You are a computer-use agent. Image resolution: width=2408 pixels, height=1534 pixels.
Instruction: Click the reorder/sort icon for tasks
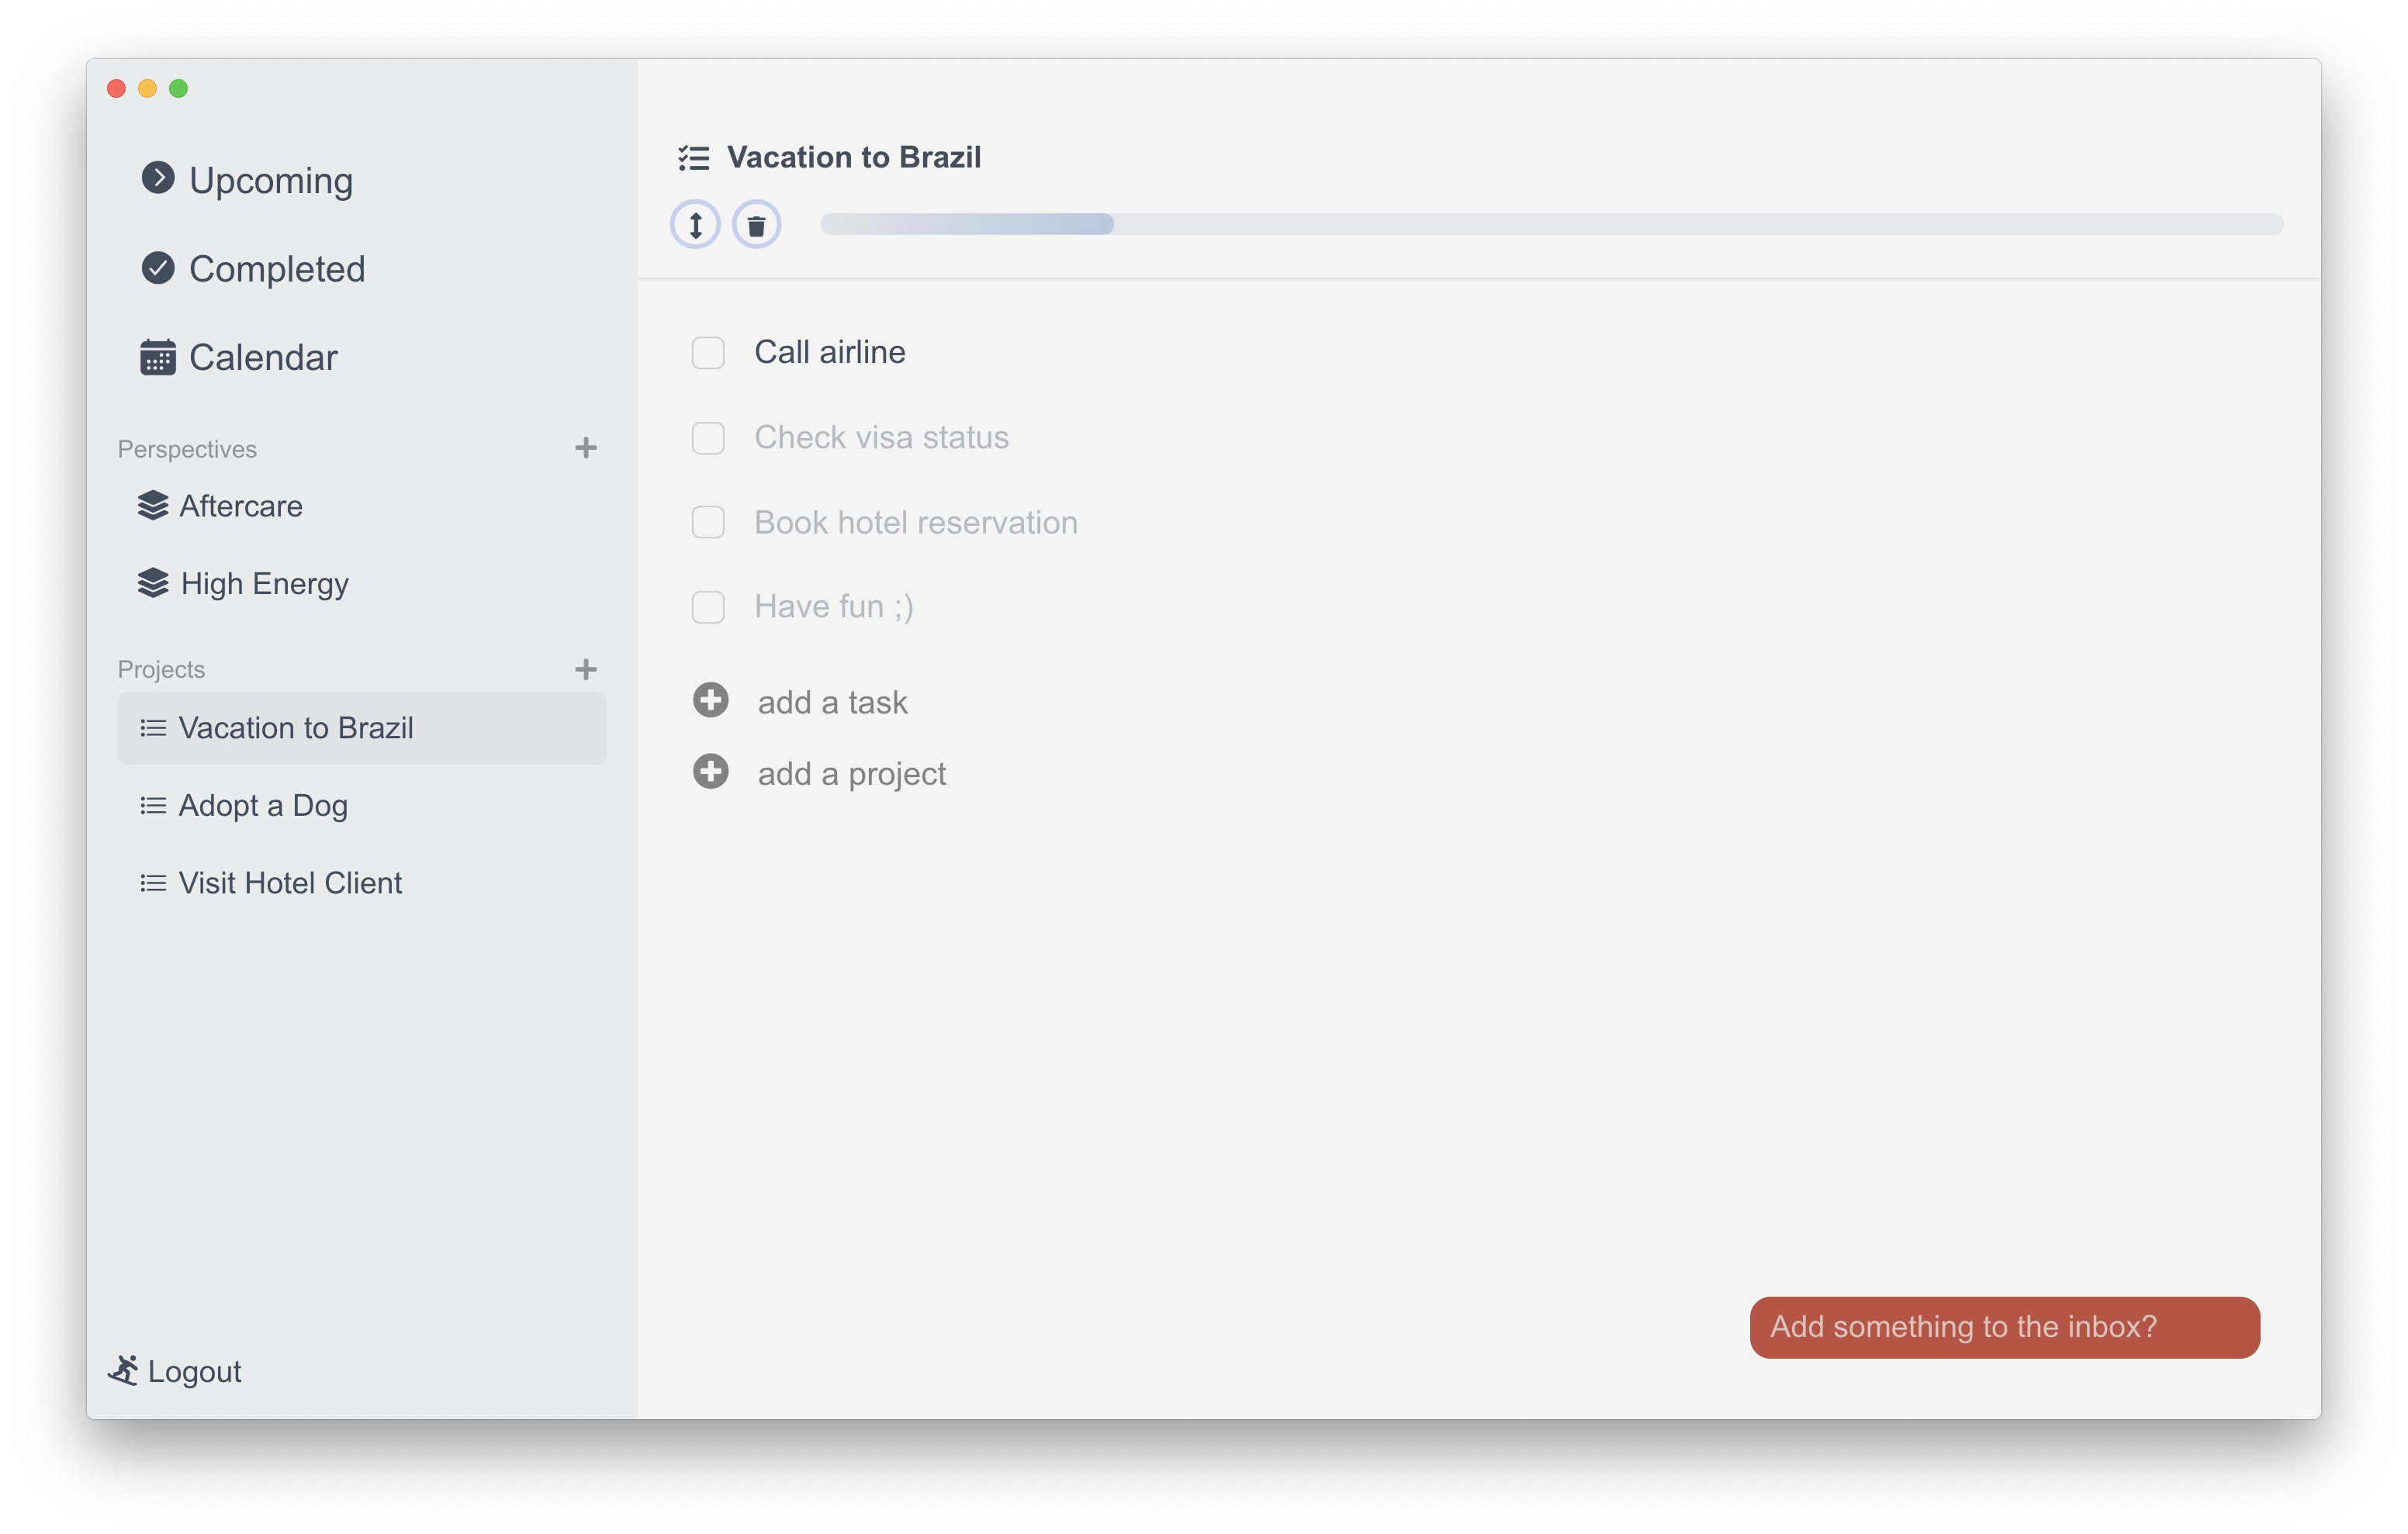[x=697, y=223]
